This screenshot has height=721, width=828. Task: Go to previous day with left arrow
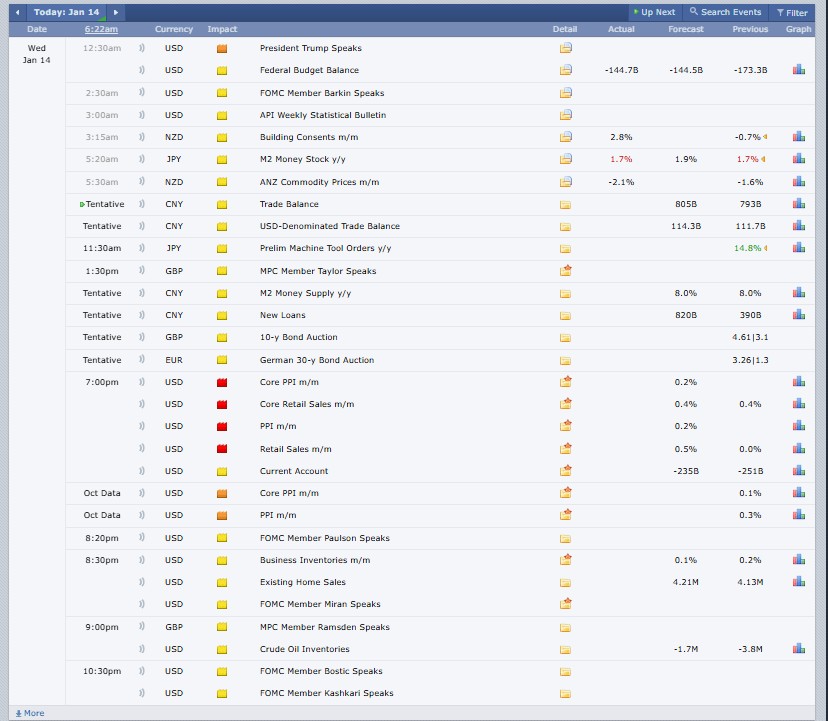(17, 12)
